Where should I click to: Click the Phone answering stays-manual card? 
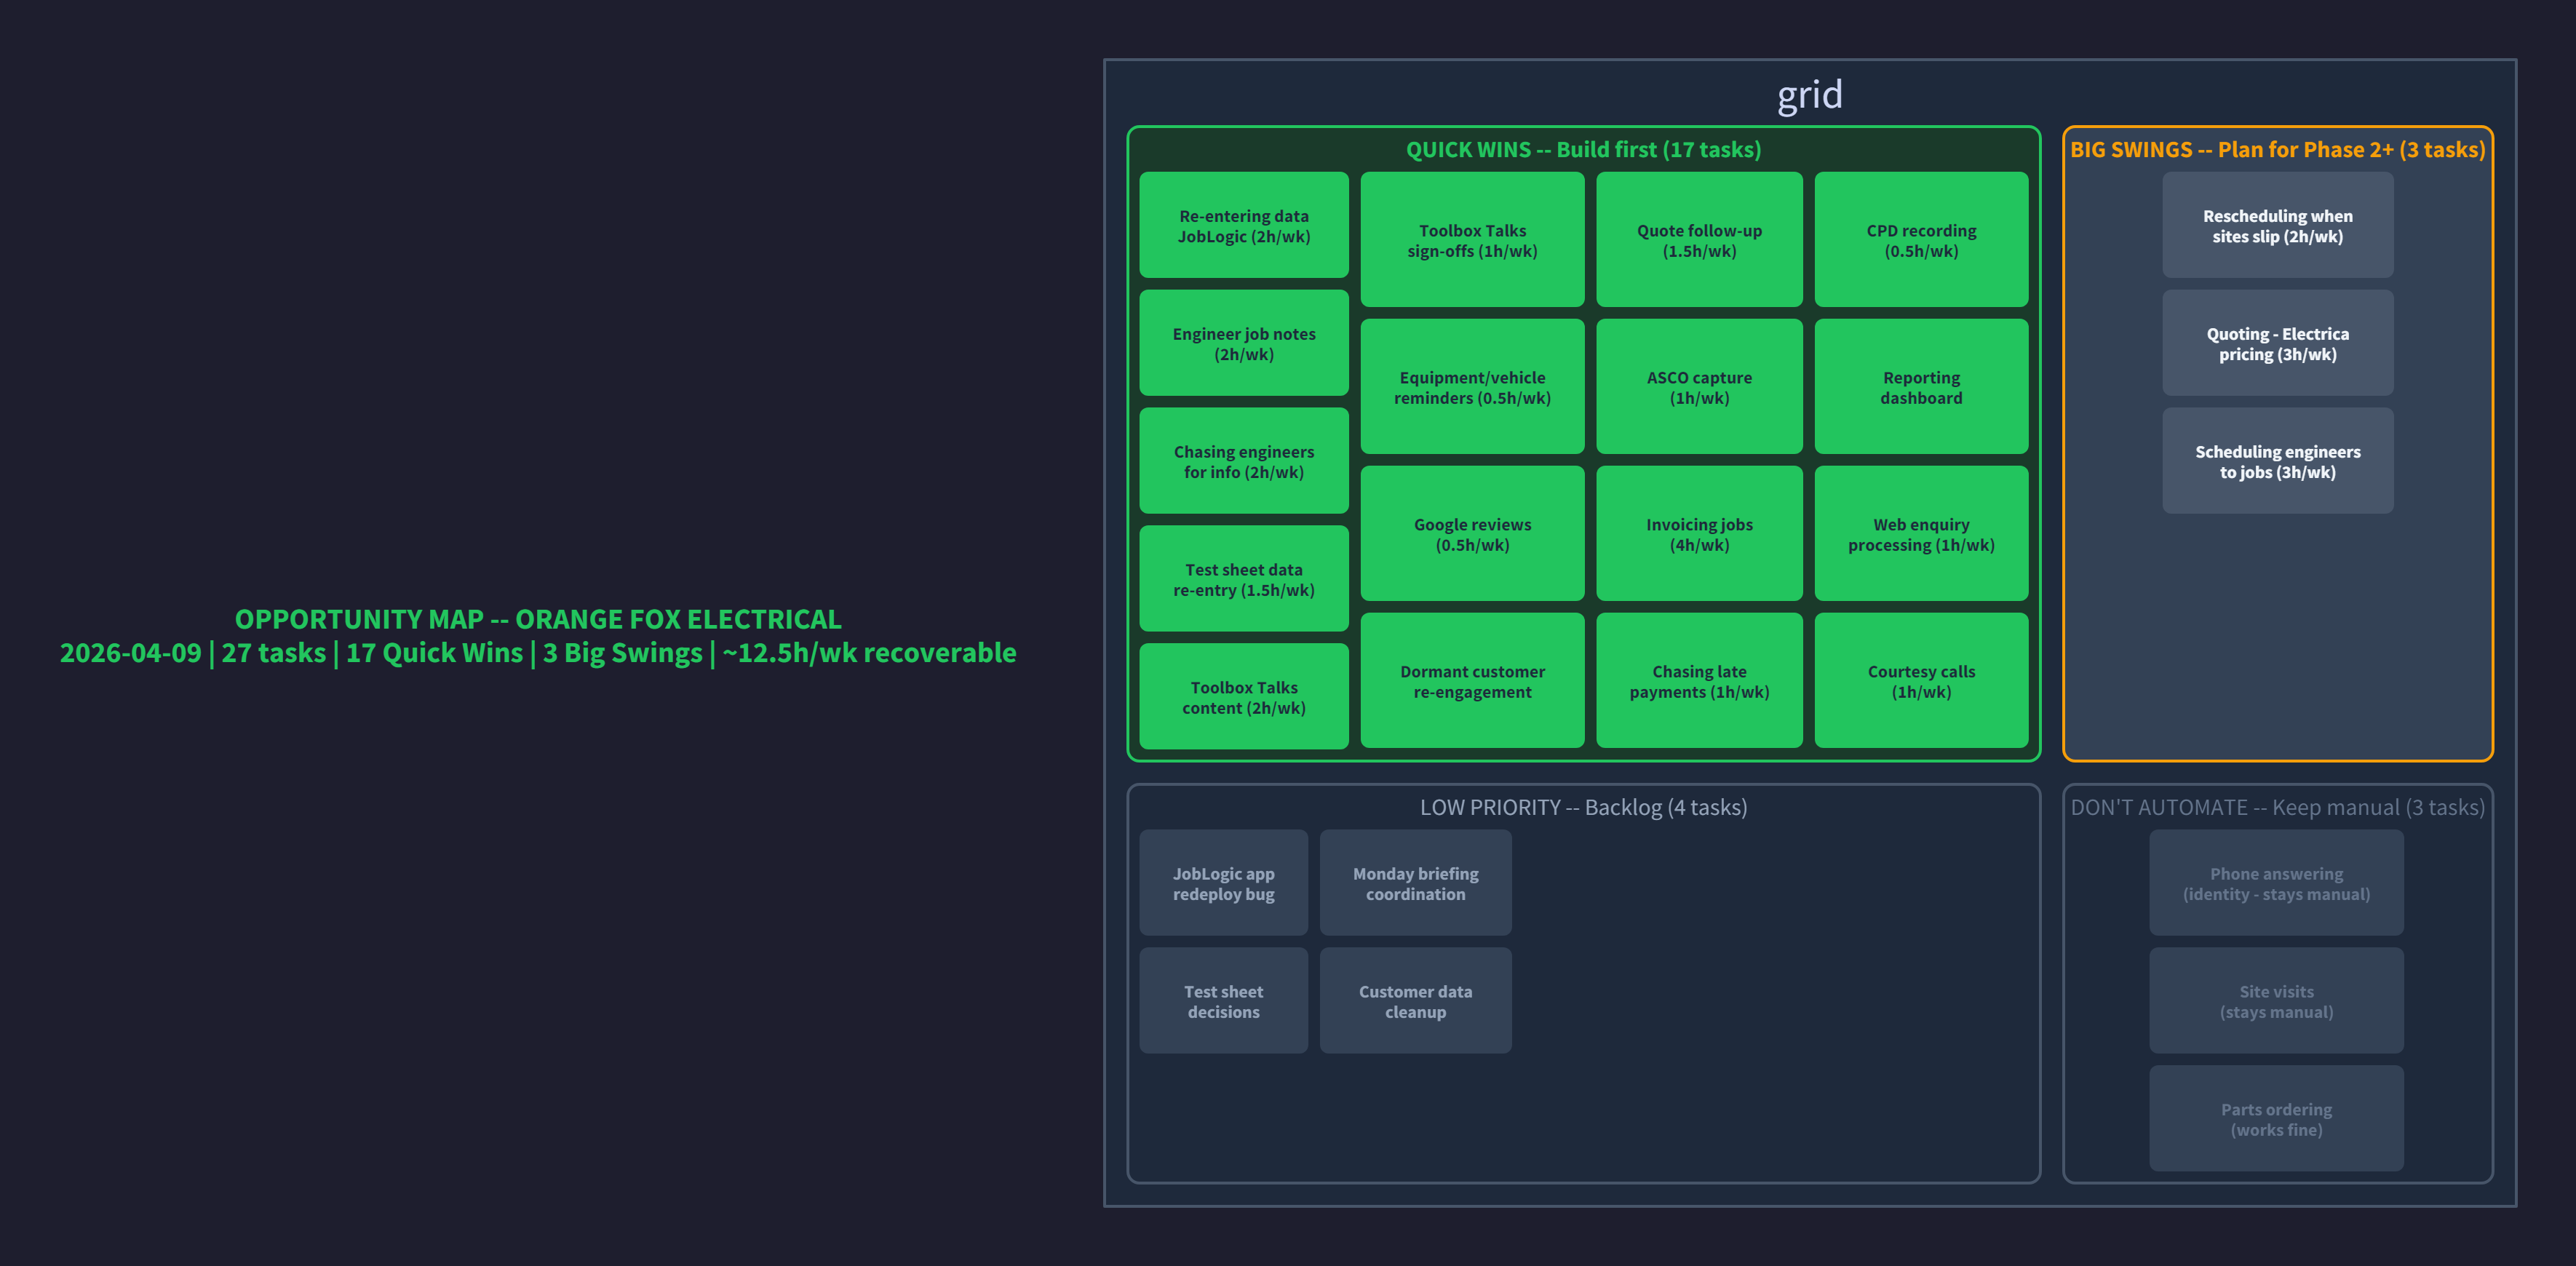click(2277, 883)
